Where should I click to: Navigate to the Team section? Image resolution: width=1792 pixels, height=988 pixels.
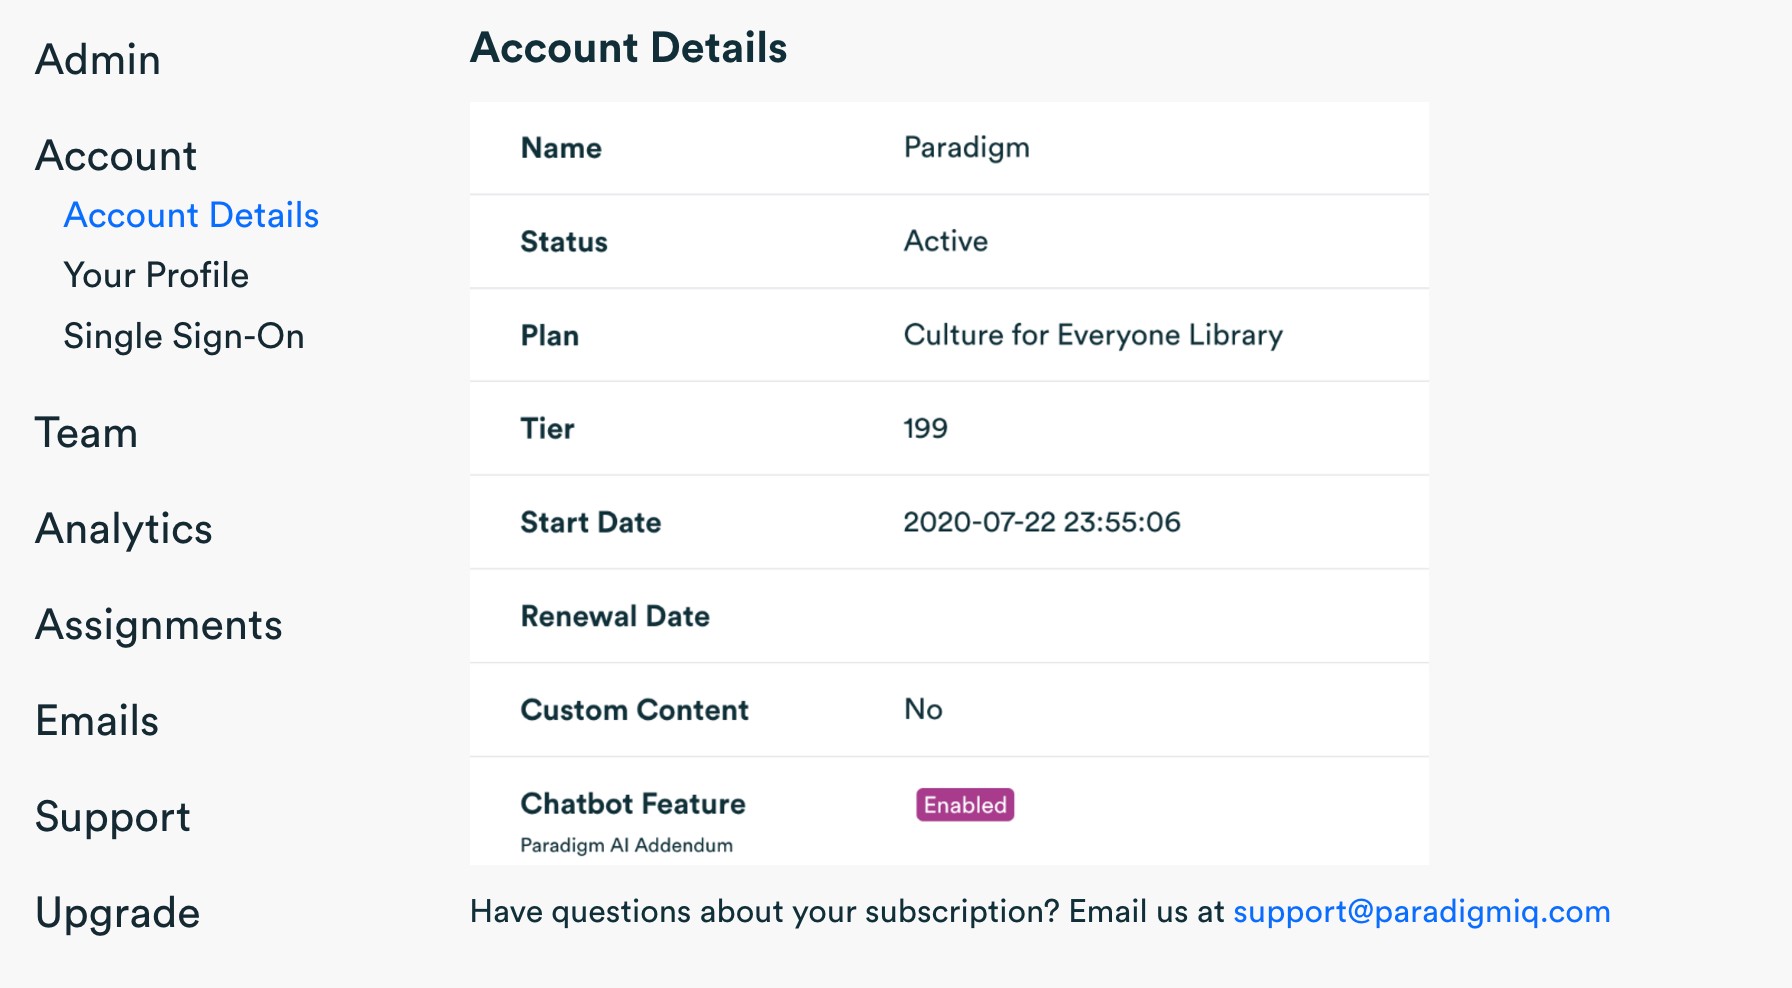pos(87,433)
